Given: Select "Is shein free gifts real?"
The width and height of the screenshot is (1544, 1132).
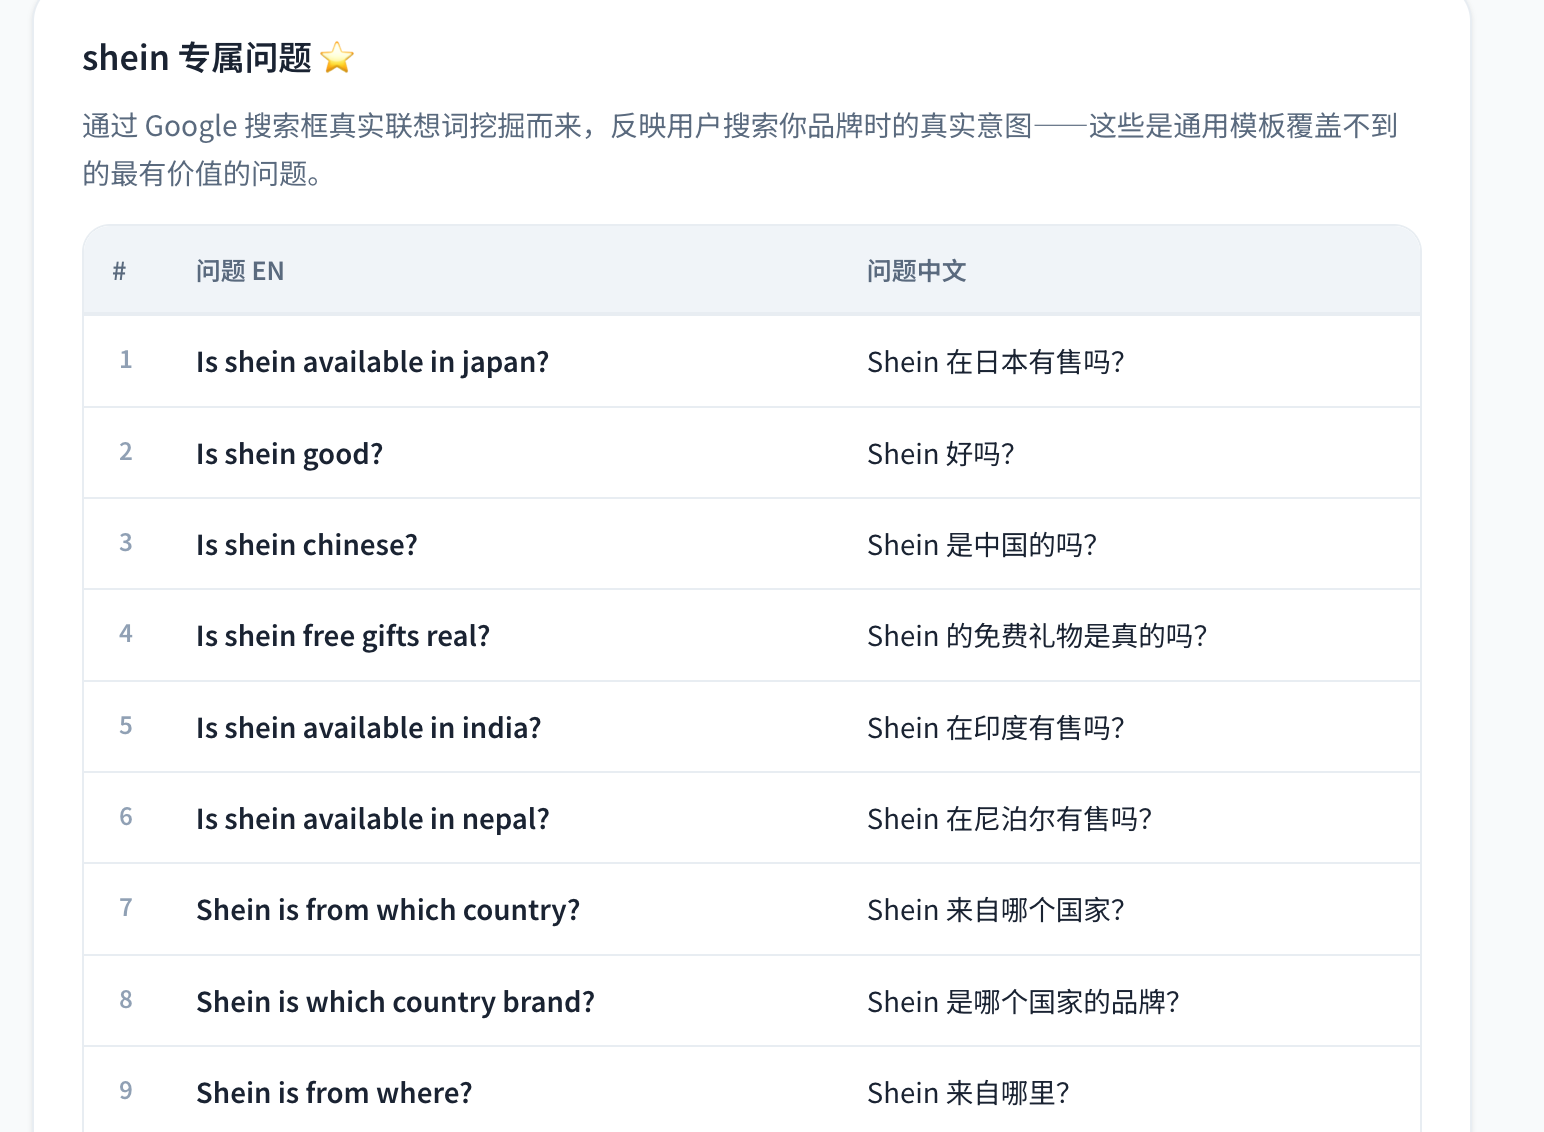Looking at the screenshot, I should click(342, 636).
